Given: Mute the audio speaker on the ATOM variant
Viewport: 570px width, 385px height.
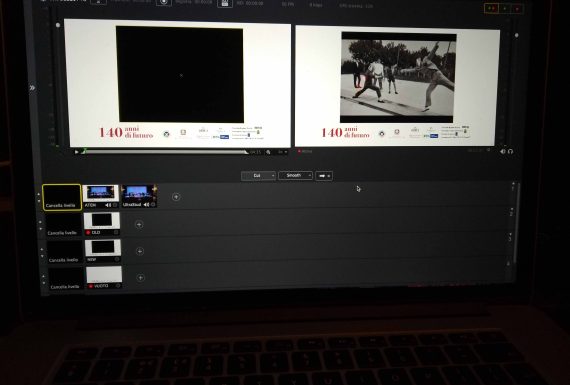Looking at the screenshot, I should 108,205.
